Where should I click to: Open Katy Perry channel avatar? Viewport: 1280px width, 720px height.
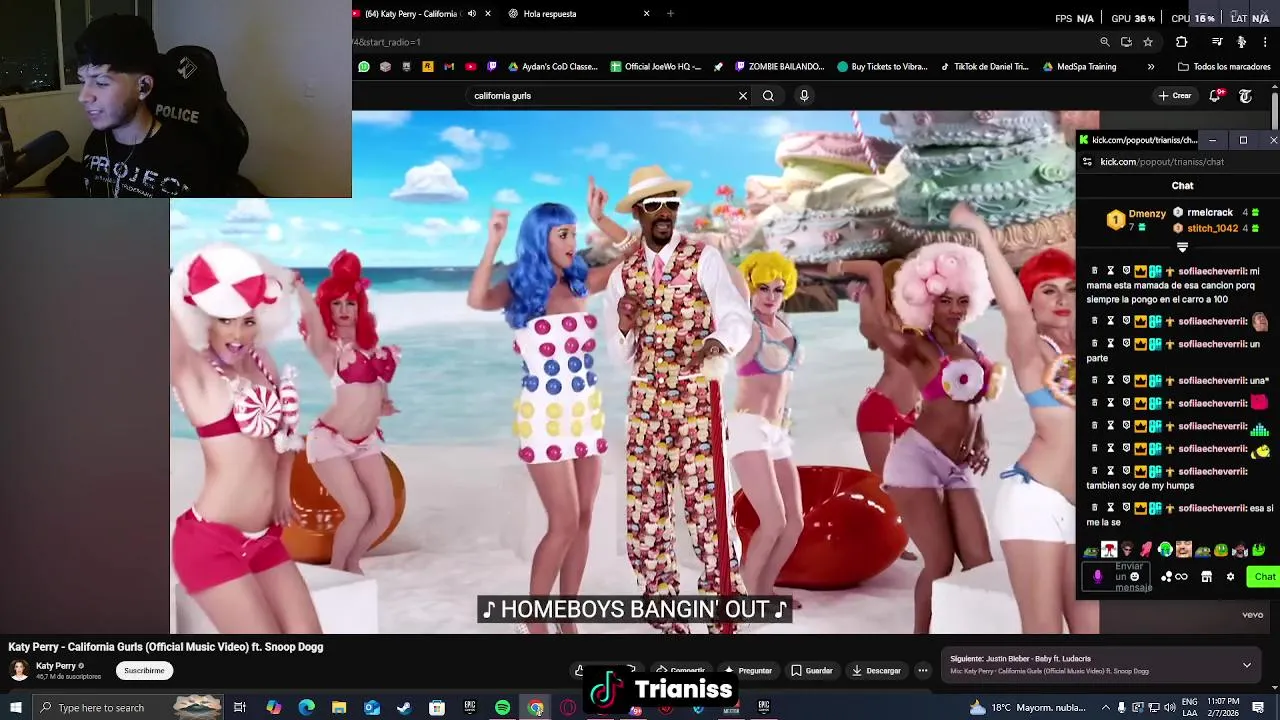(x=19, y=670)
